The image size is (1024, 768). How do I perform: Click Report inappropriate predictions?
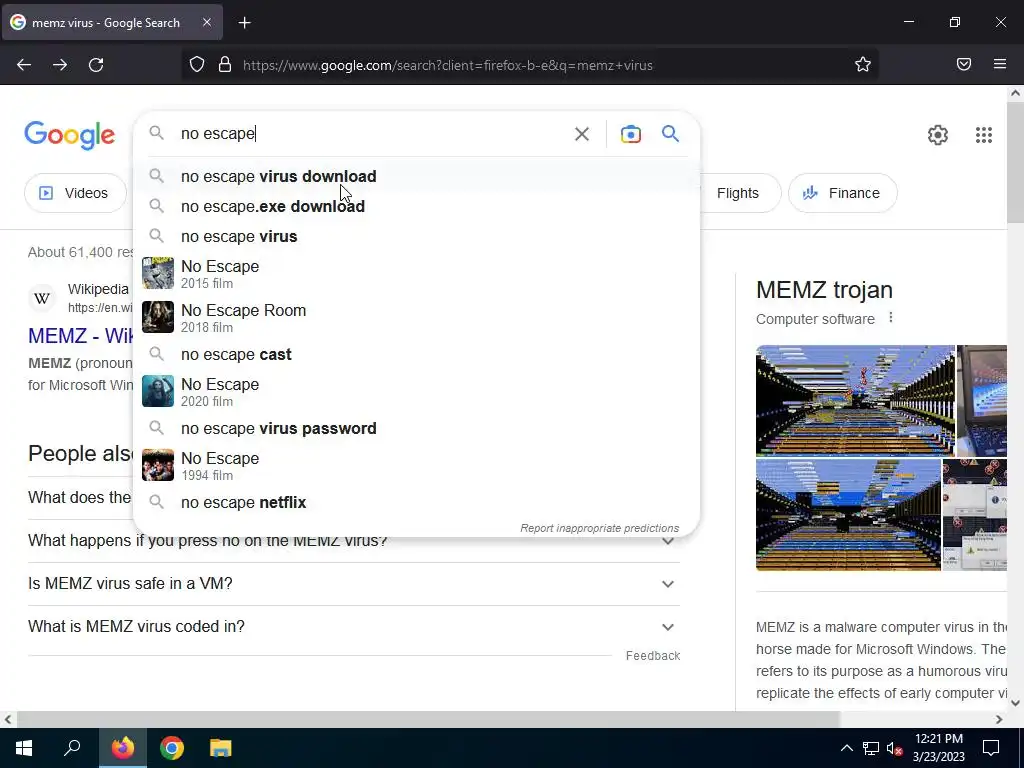click(x=600, y=528)
